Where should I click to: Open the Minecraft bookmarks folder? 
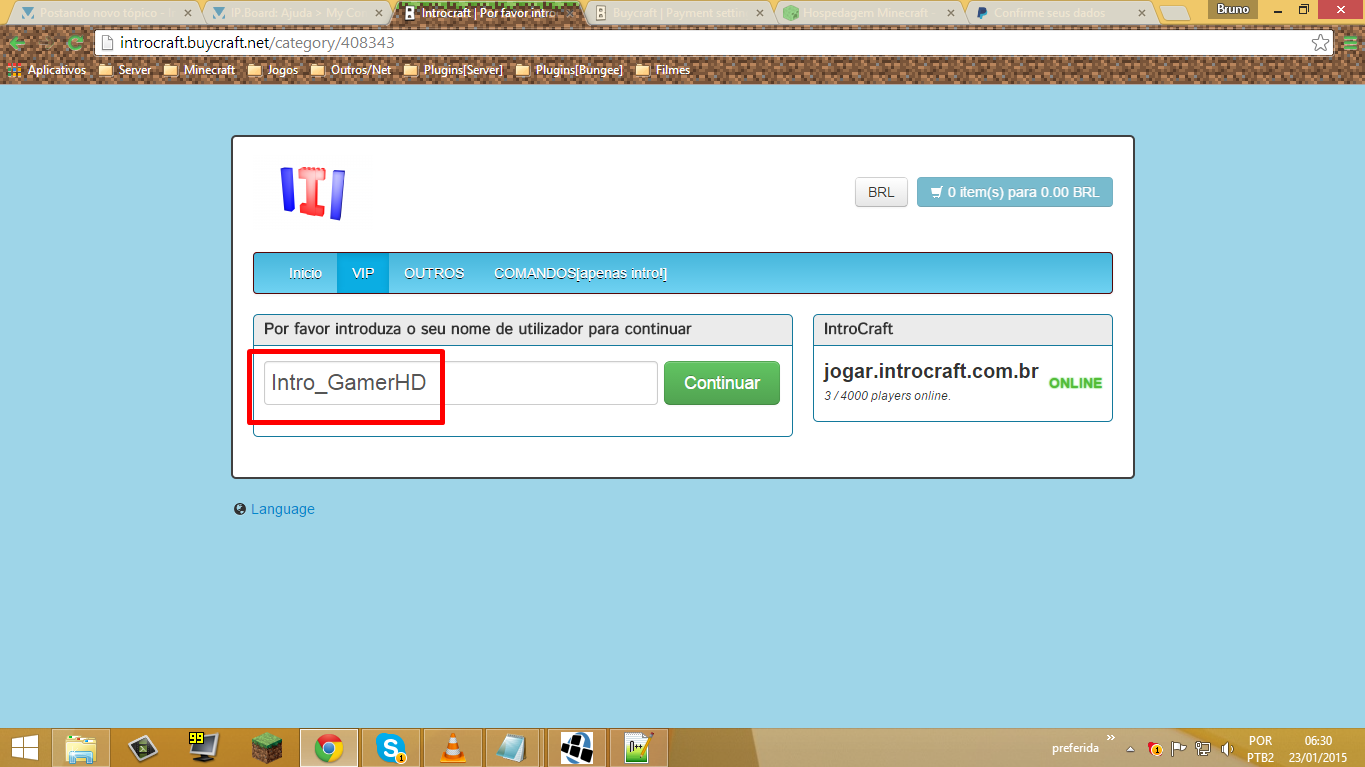pyautogui.click(x=200, y=70)
